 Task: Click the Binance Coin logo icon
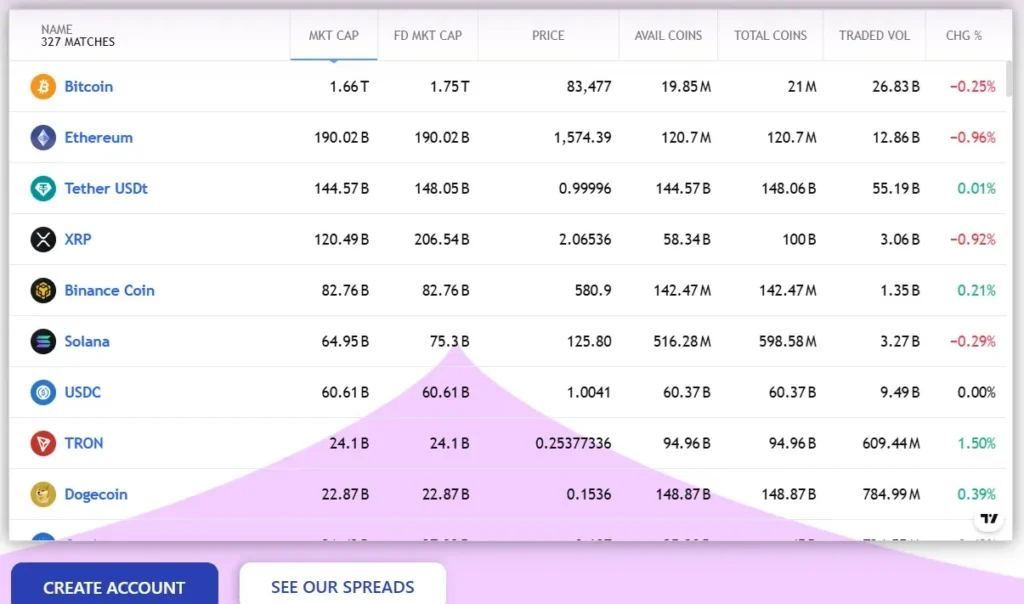[43, 291]
